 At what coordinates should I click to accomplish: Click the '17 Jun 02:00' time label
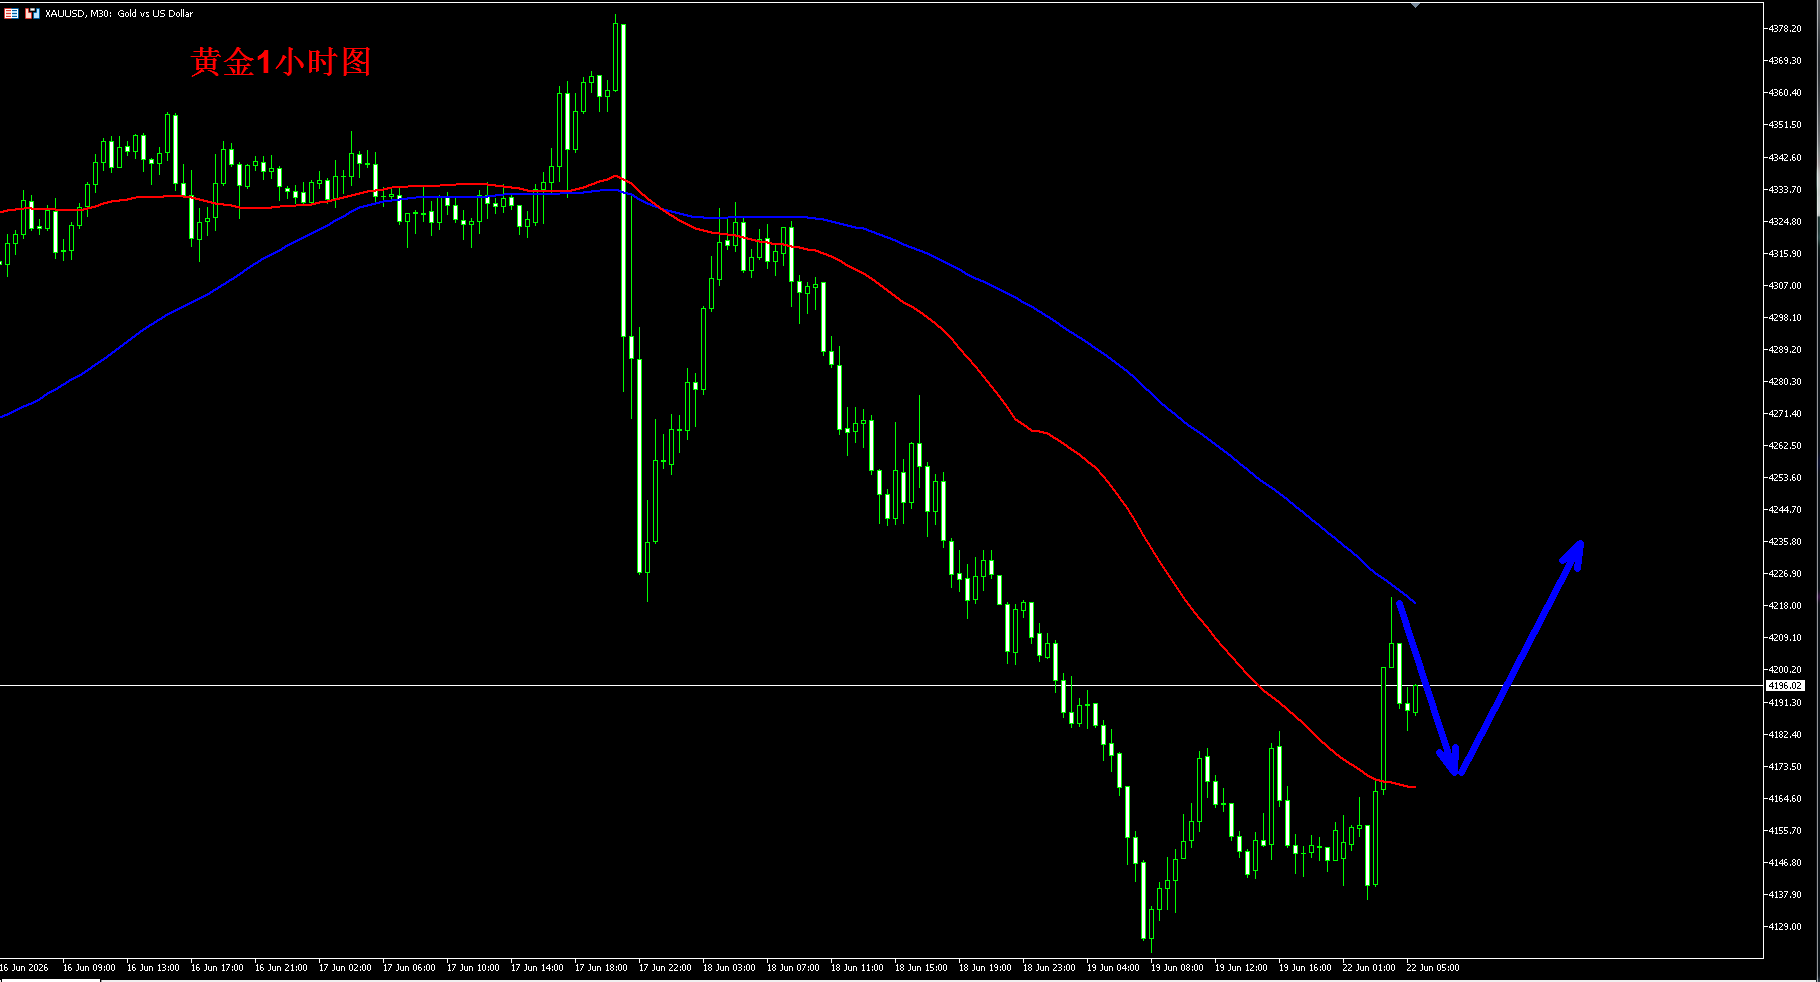coord(345,968)
